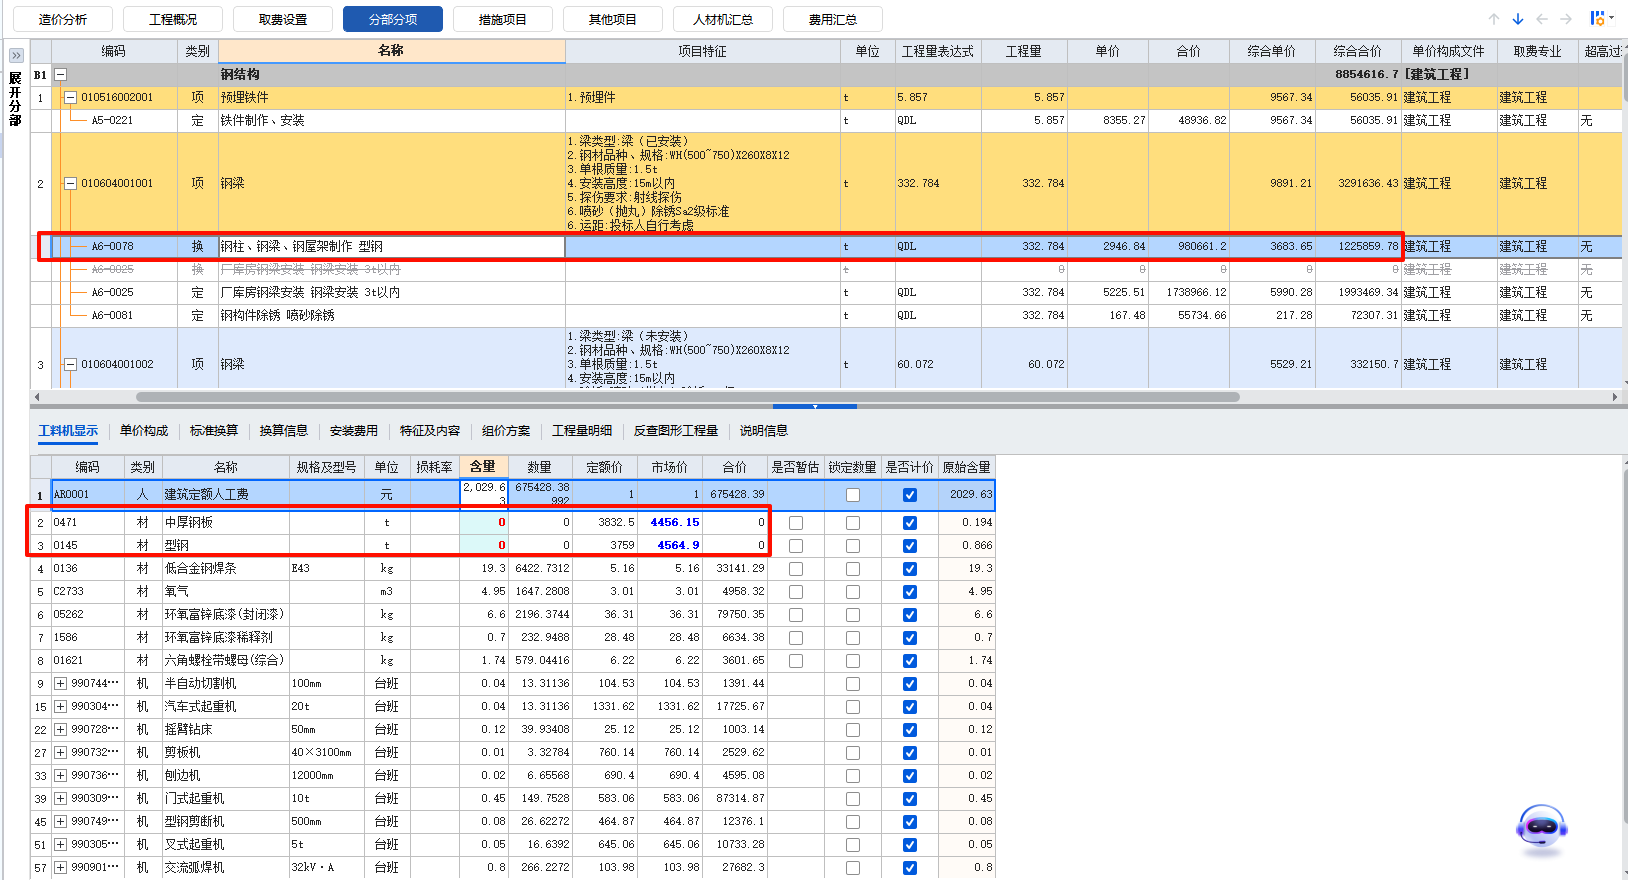
Task: Click the robot assistant icon
Action: coord(1541,828)
